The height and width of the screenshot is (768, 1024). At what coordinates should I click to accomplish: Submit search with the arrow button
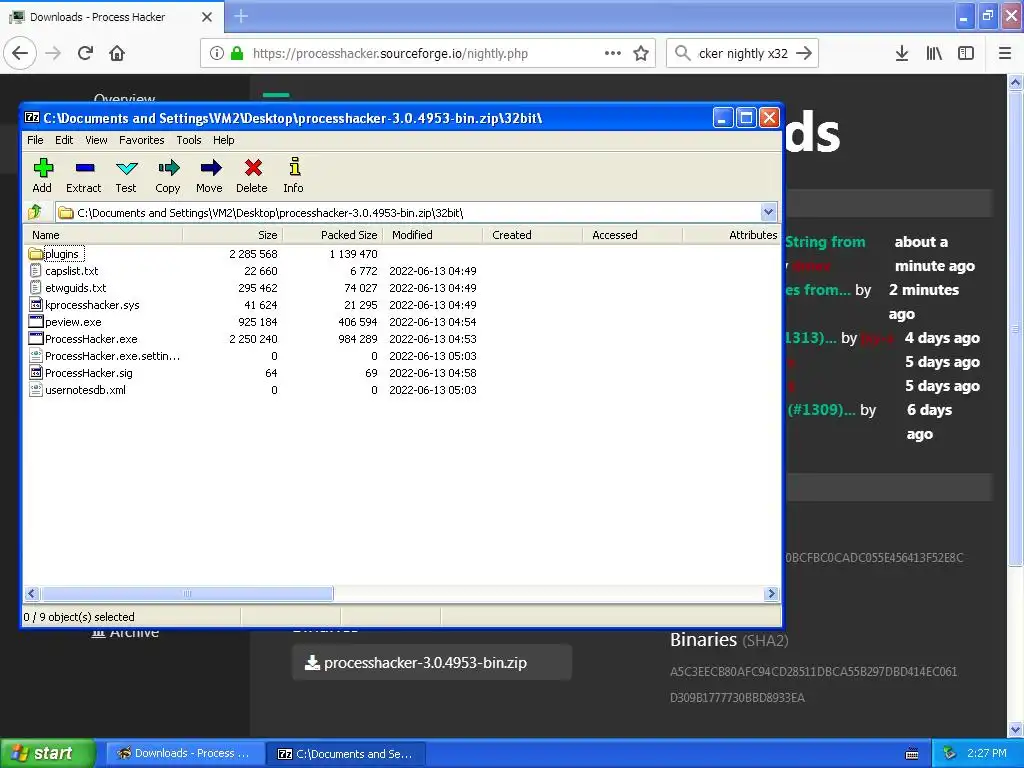point(804,53)
